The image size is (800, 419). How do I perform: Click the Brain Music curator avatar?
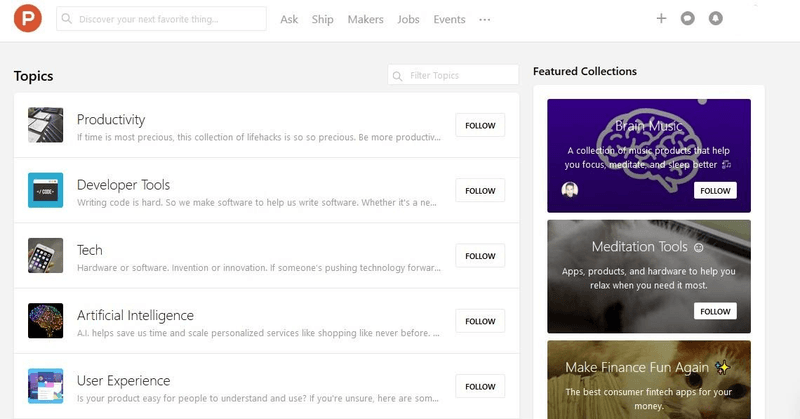coord(570,190)
